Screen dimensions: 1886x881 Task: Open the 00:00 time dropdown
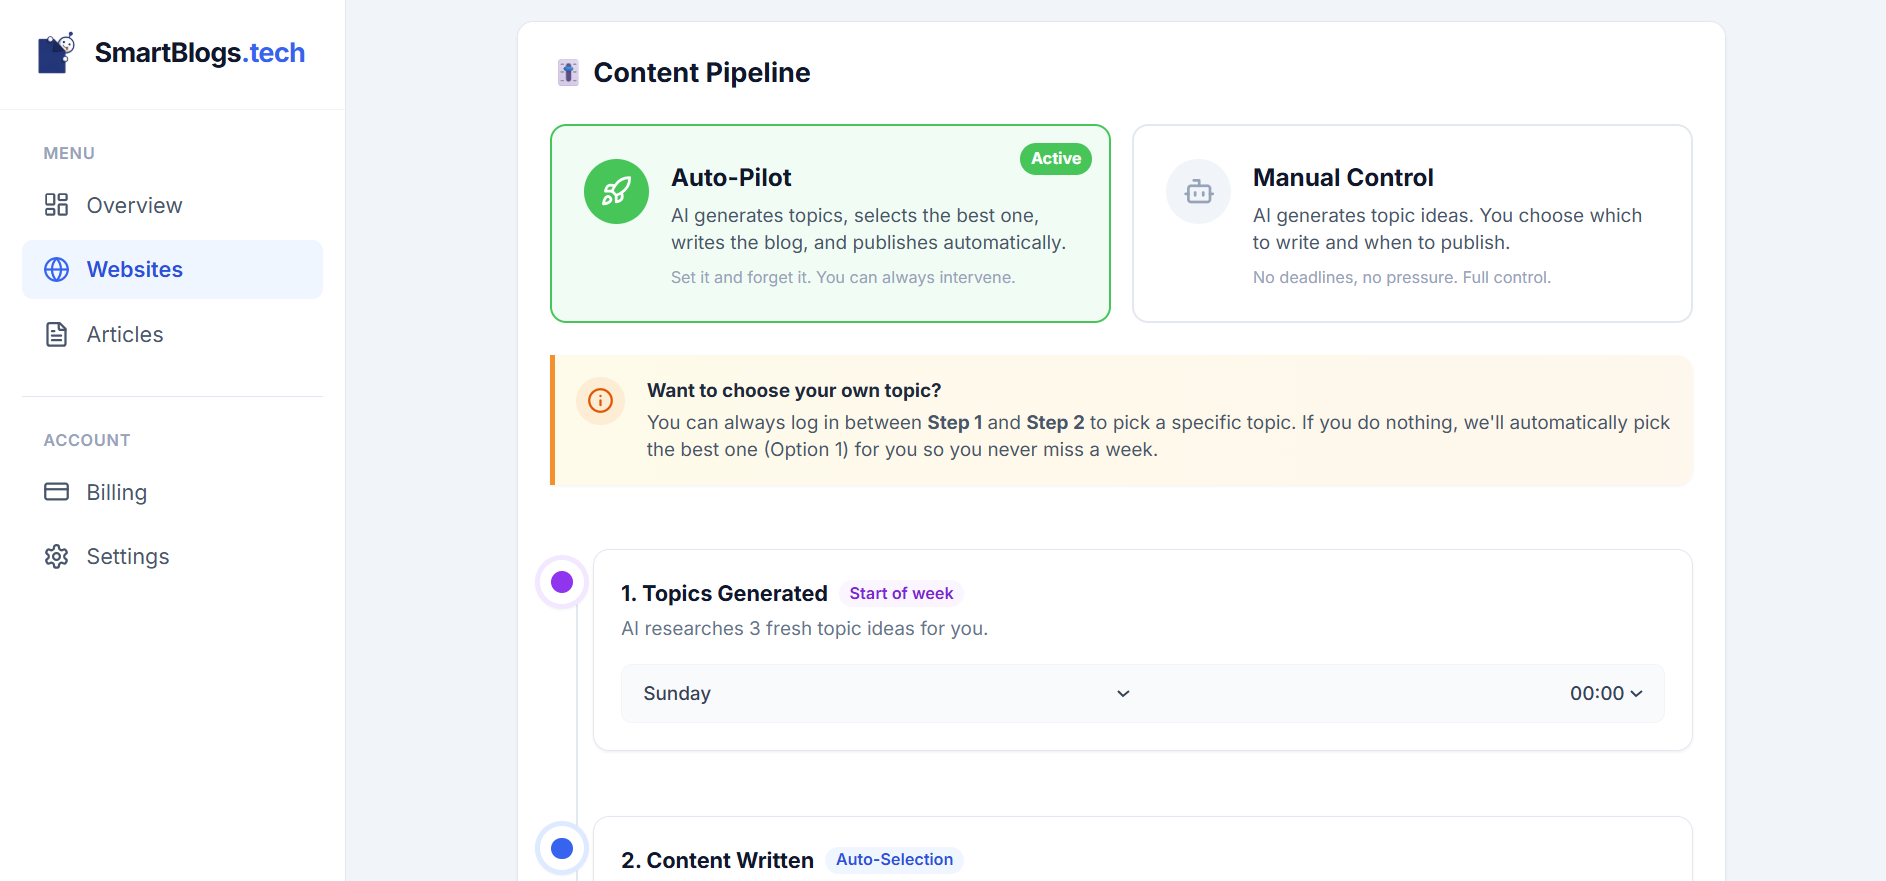pyautogui.click(x=1605, y=694)
